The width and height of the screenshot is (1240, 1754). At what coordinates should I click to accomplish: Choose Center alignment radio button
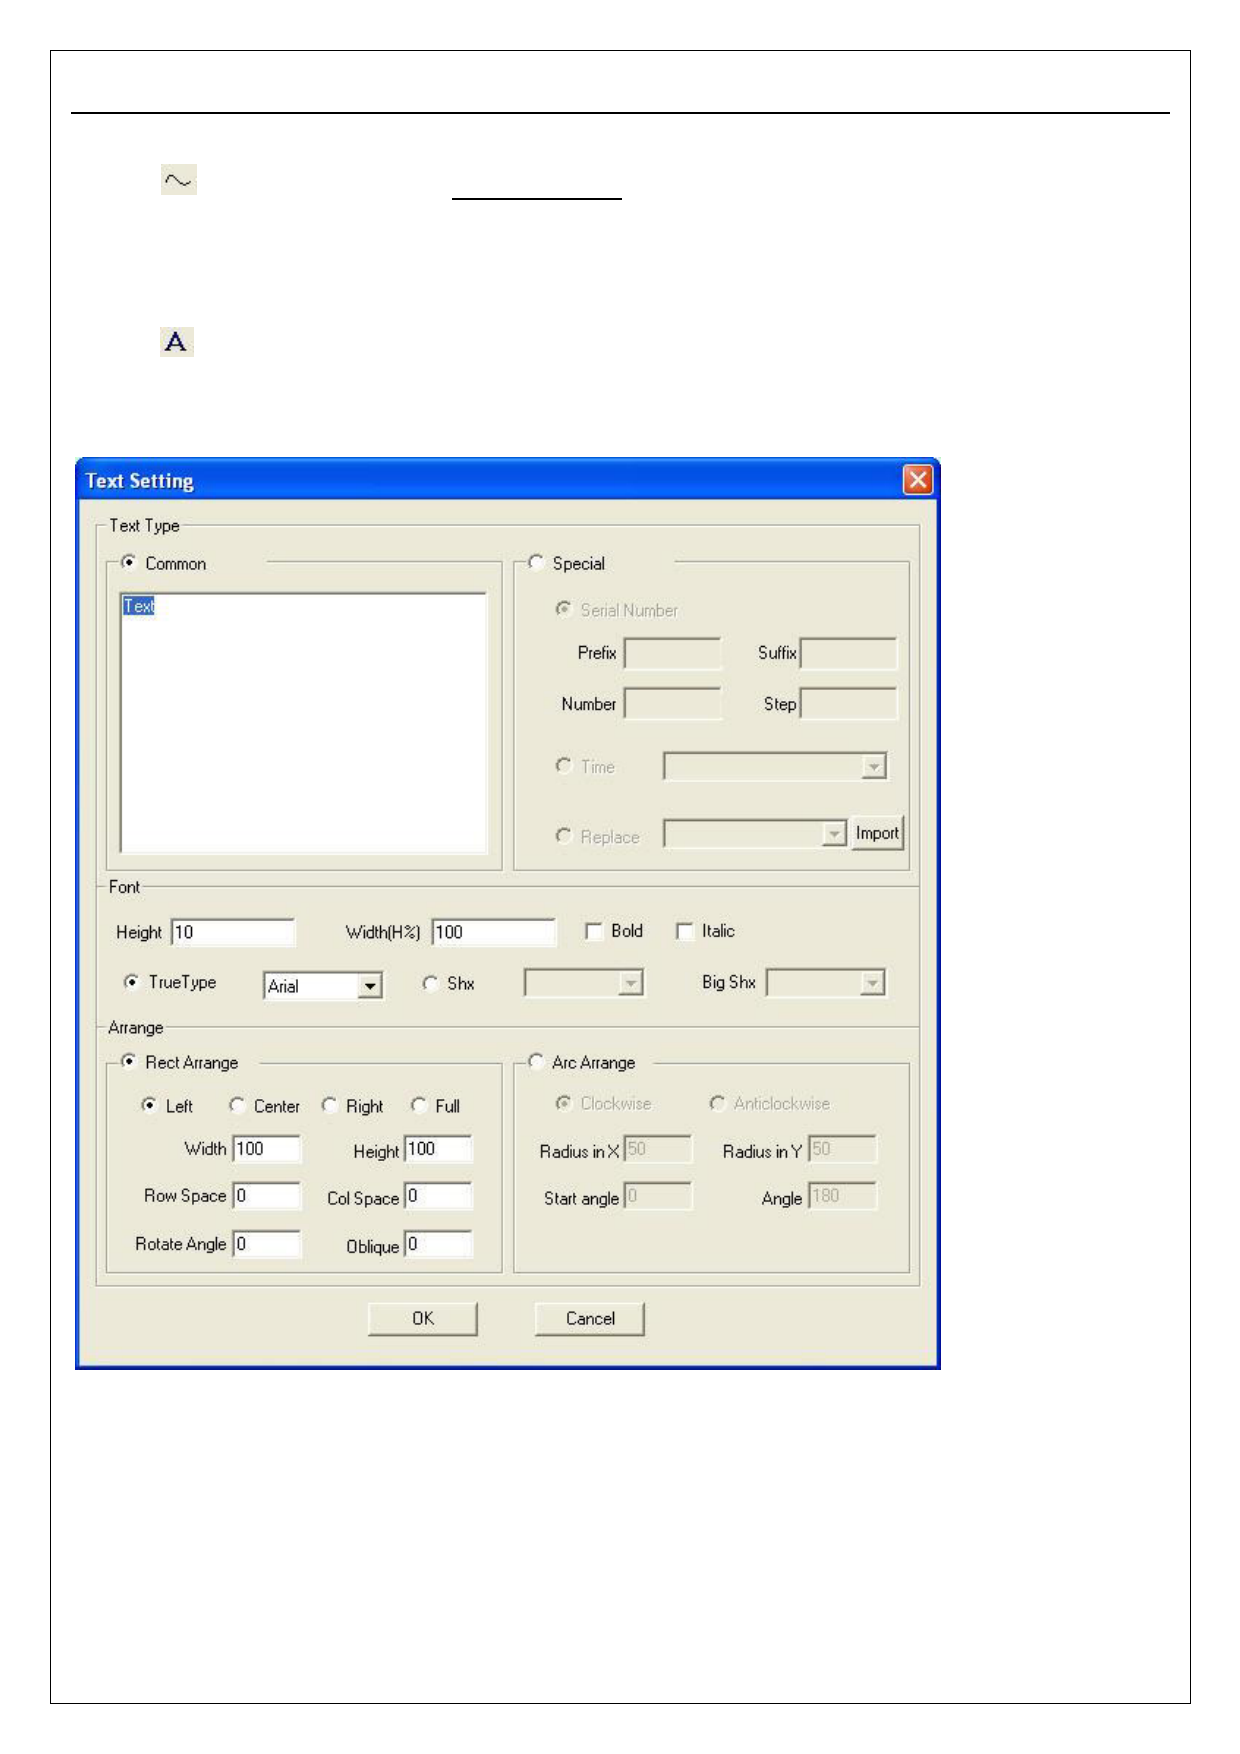[x=238, y=1105]
